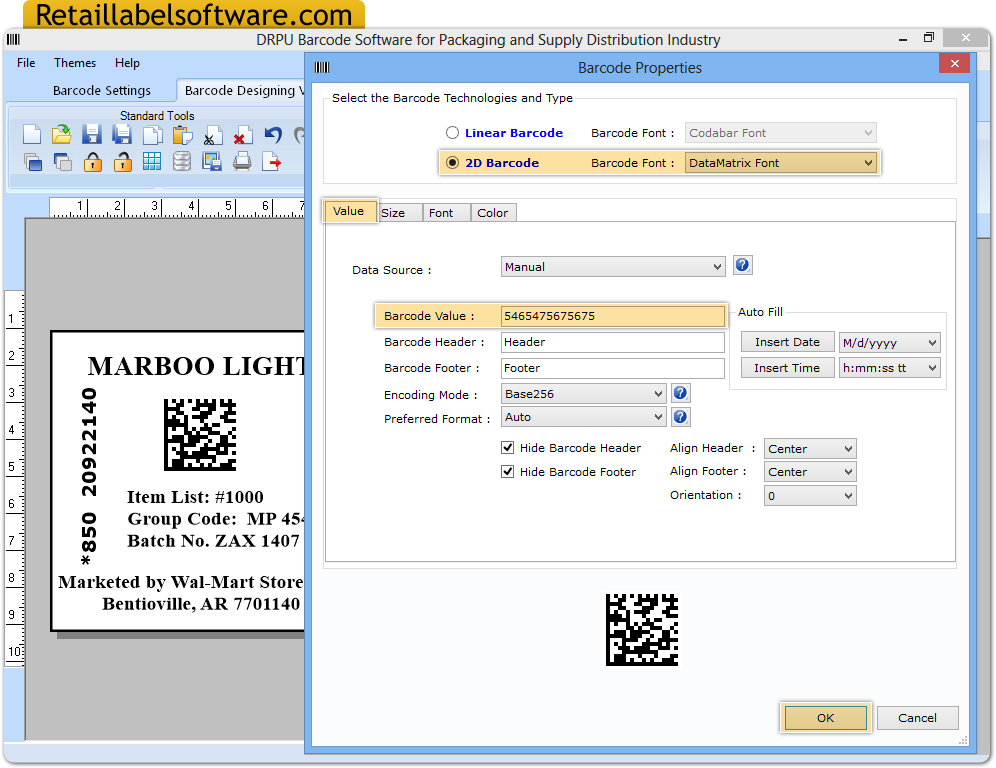
Task: Close the Barcode Properties dialog
Action: (954, 63)
